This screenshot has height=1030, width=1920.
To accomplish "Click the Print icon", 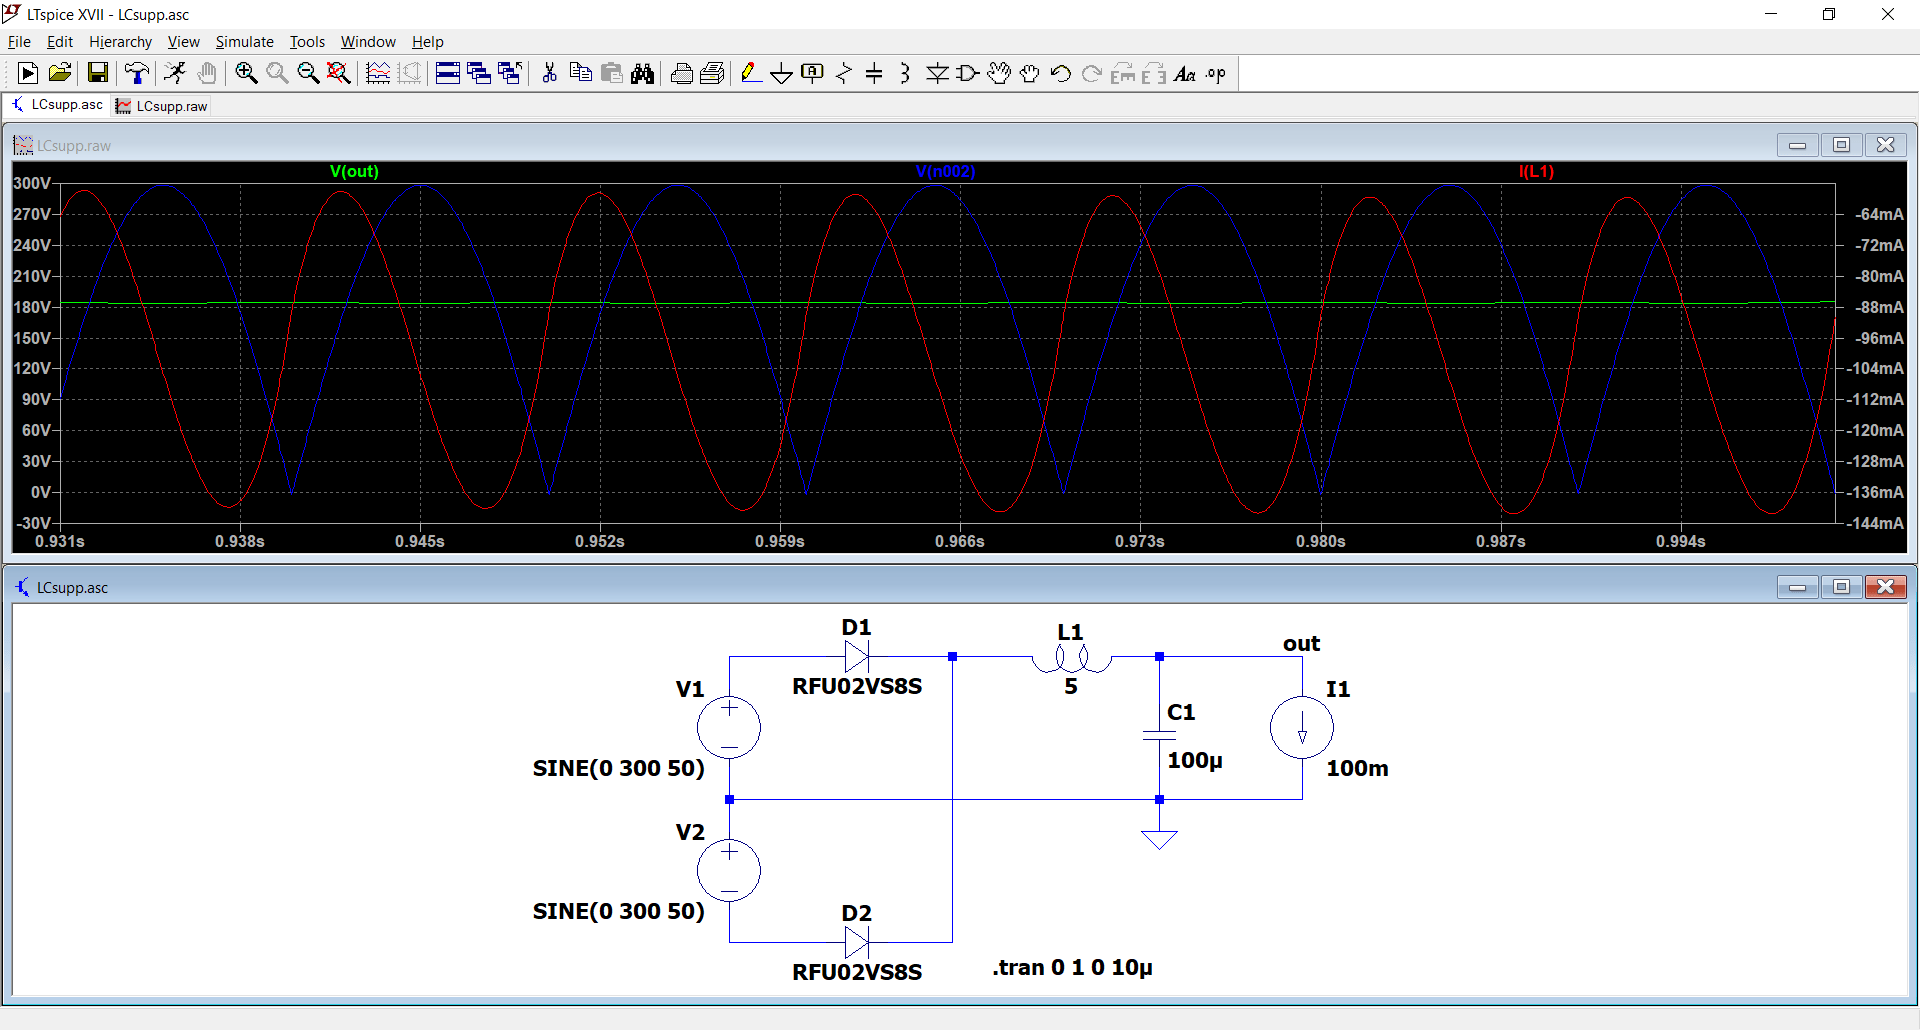I will pos(713,73).
